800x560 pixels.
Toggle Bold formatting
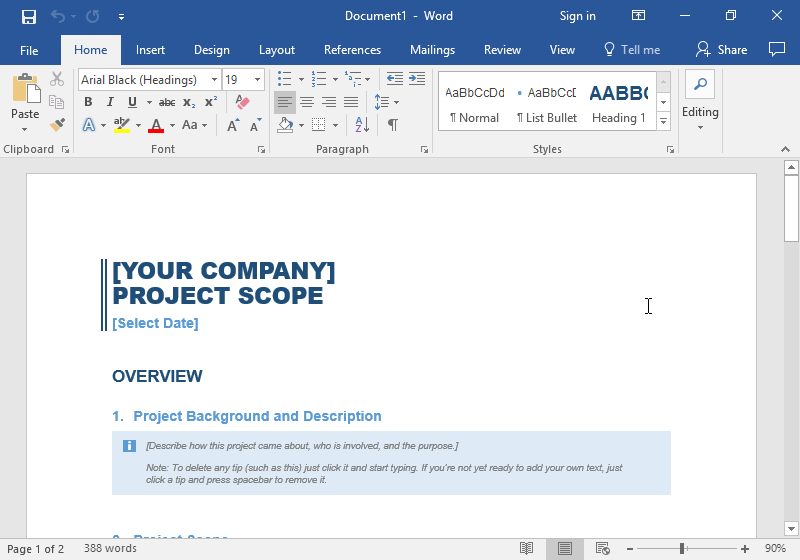(x=88, y=102)
